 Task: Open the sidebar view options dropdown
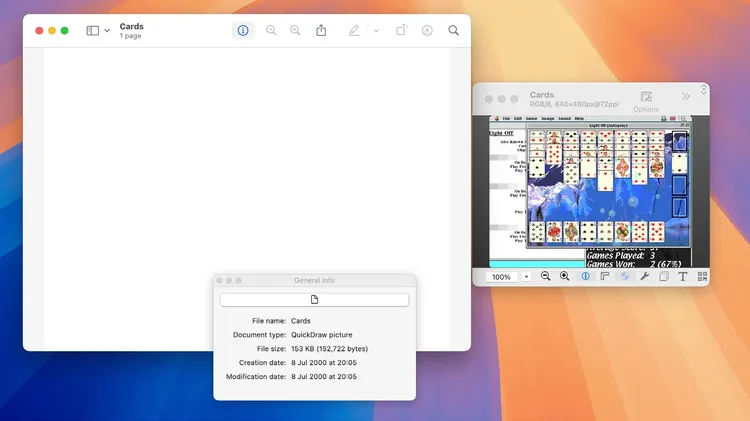pyautogui.click(x=107, y=31)
